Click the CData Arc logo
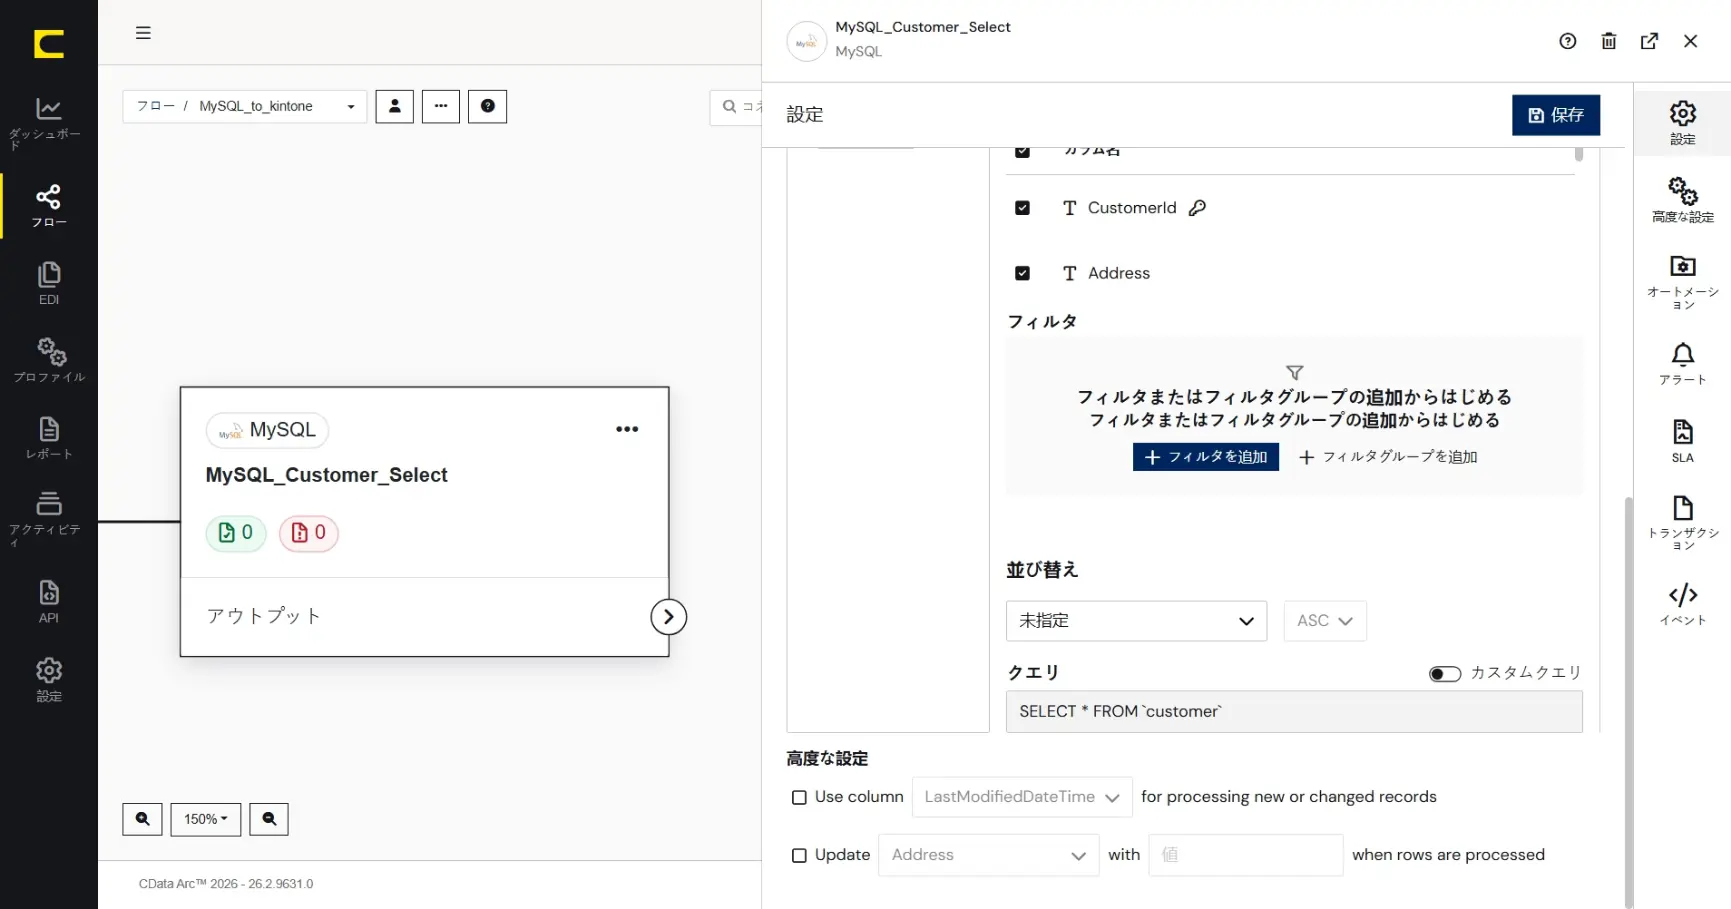The height and width of the screenshot is (909, 1731). pos(48,44)
